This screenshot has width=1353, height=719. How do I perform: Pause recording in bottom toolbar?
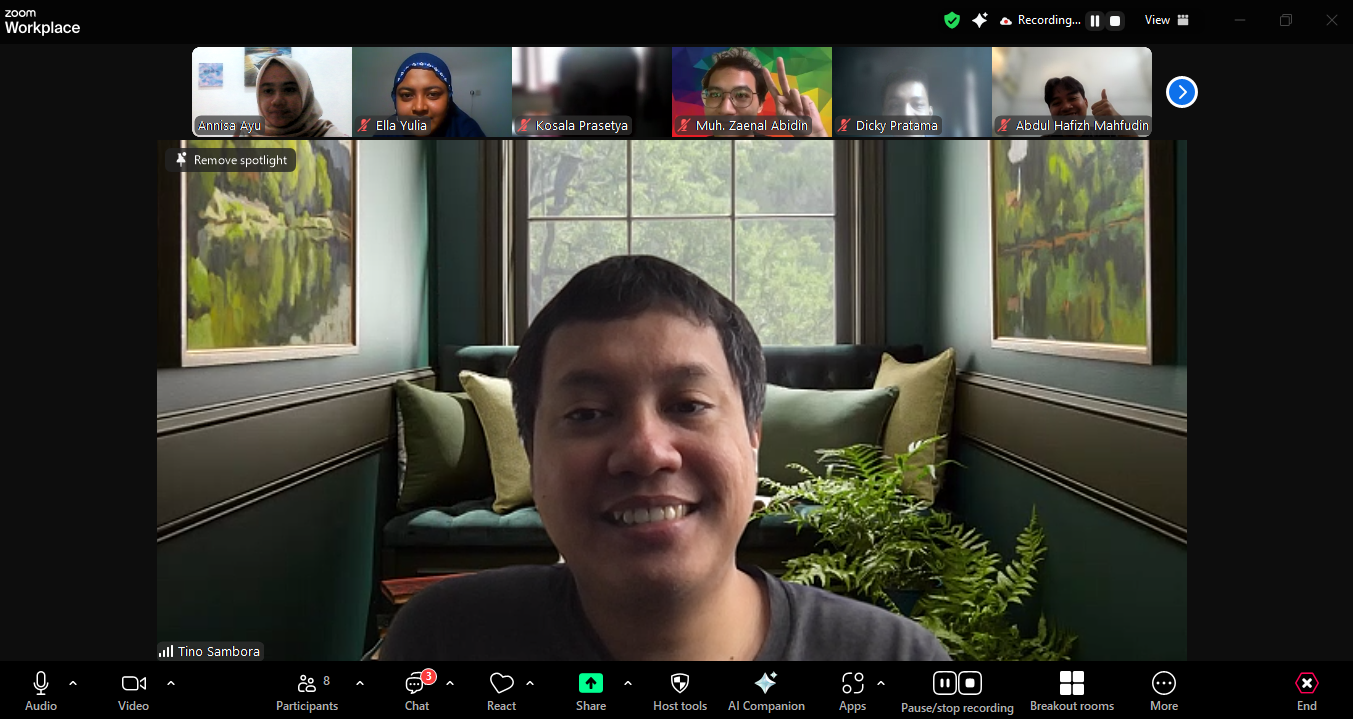point(945,683)
